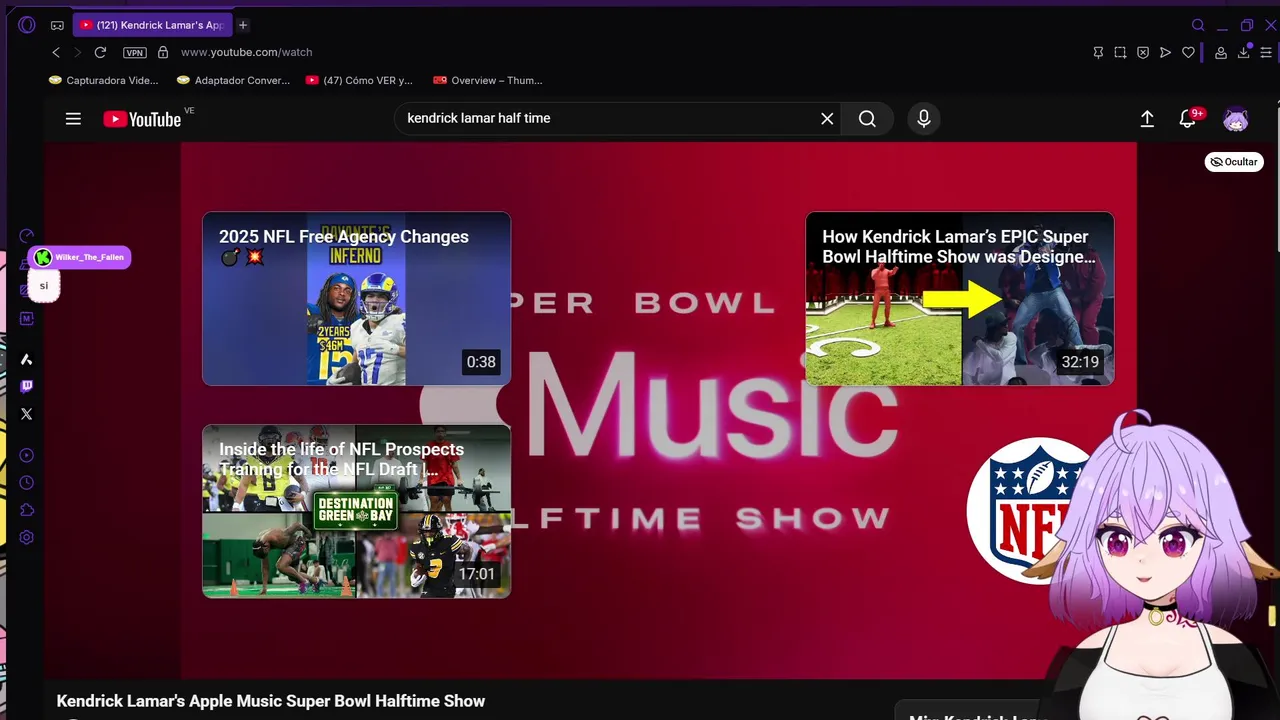This screenshot has height=720, width=1280.
Task: Open the GX Control speedometer sidebar icon
Action: (x=26, y=236)
